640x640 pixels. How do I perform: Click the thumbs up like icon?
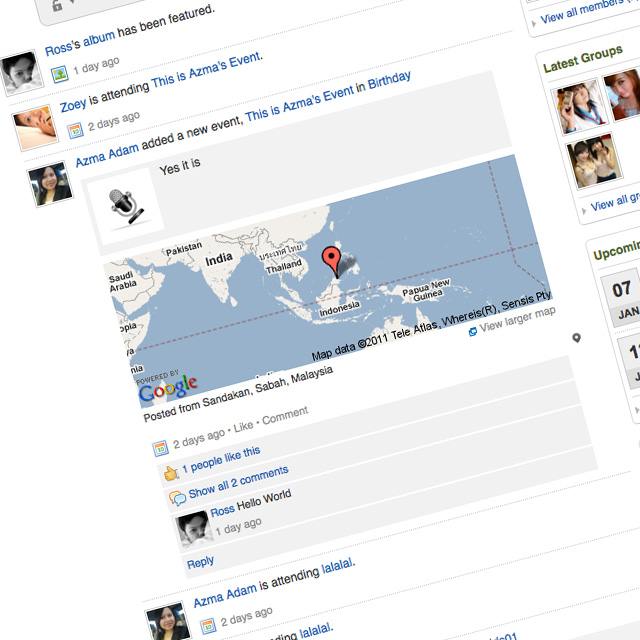[x=171, y=473]
